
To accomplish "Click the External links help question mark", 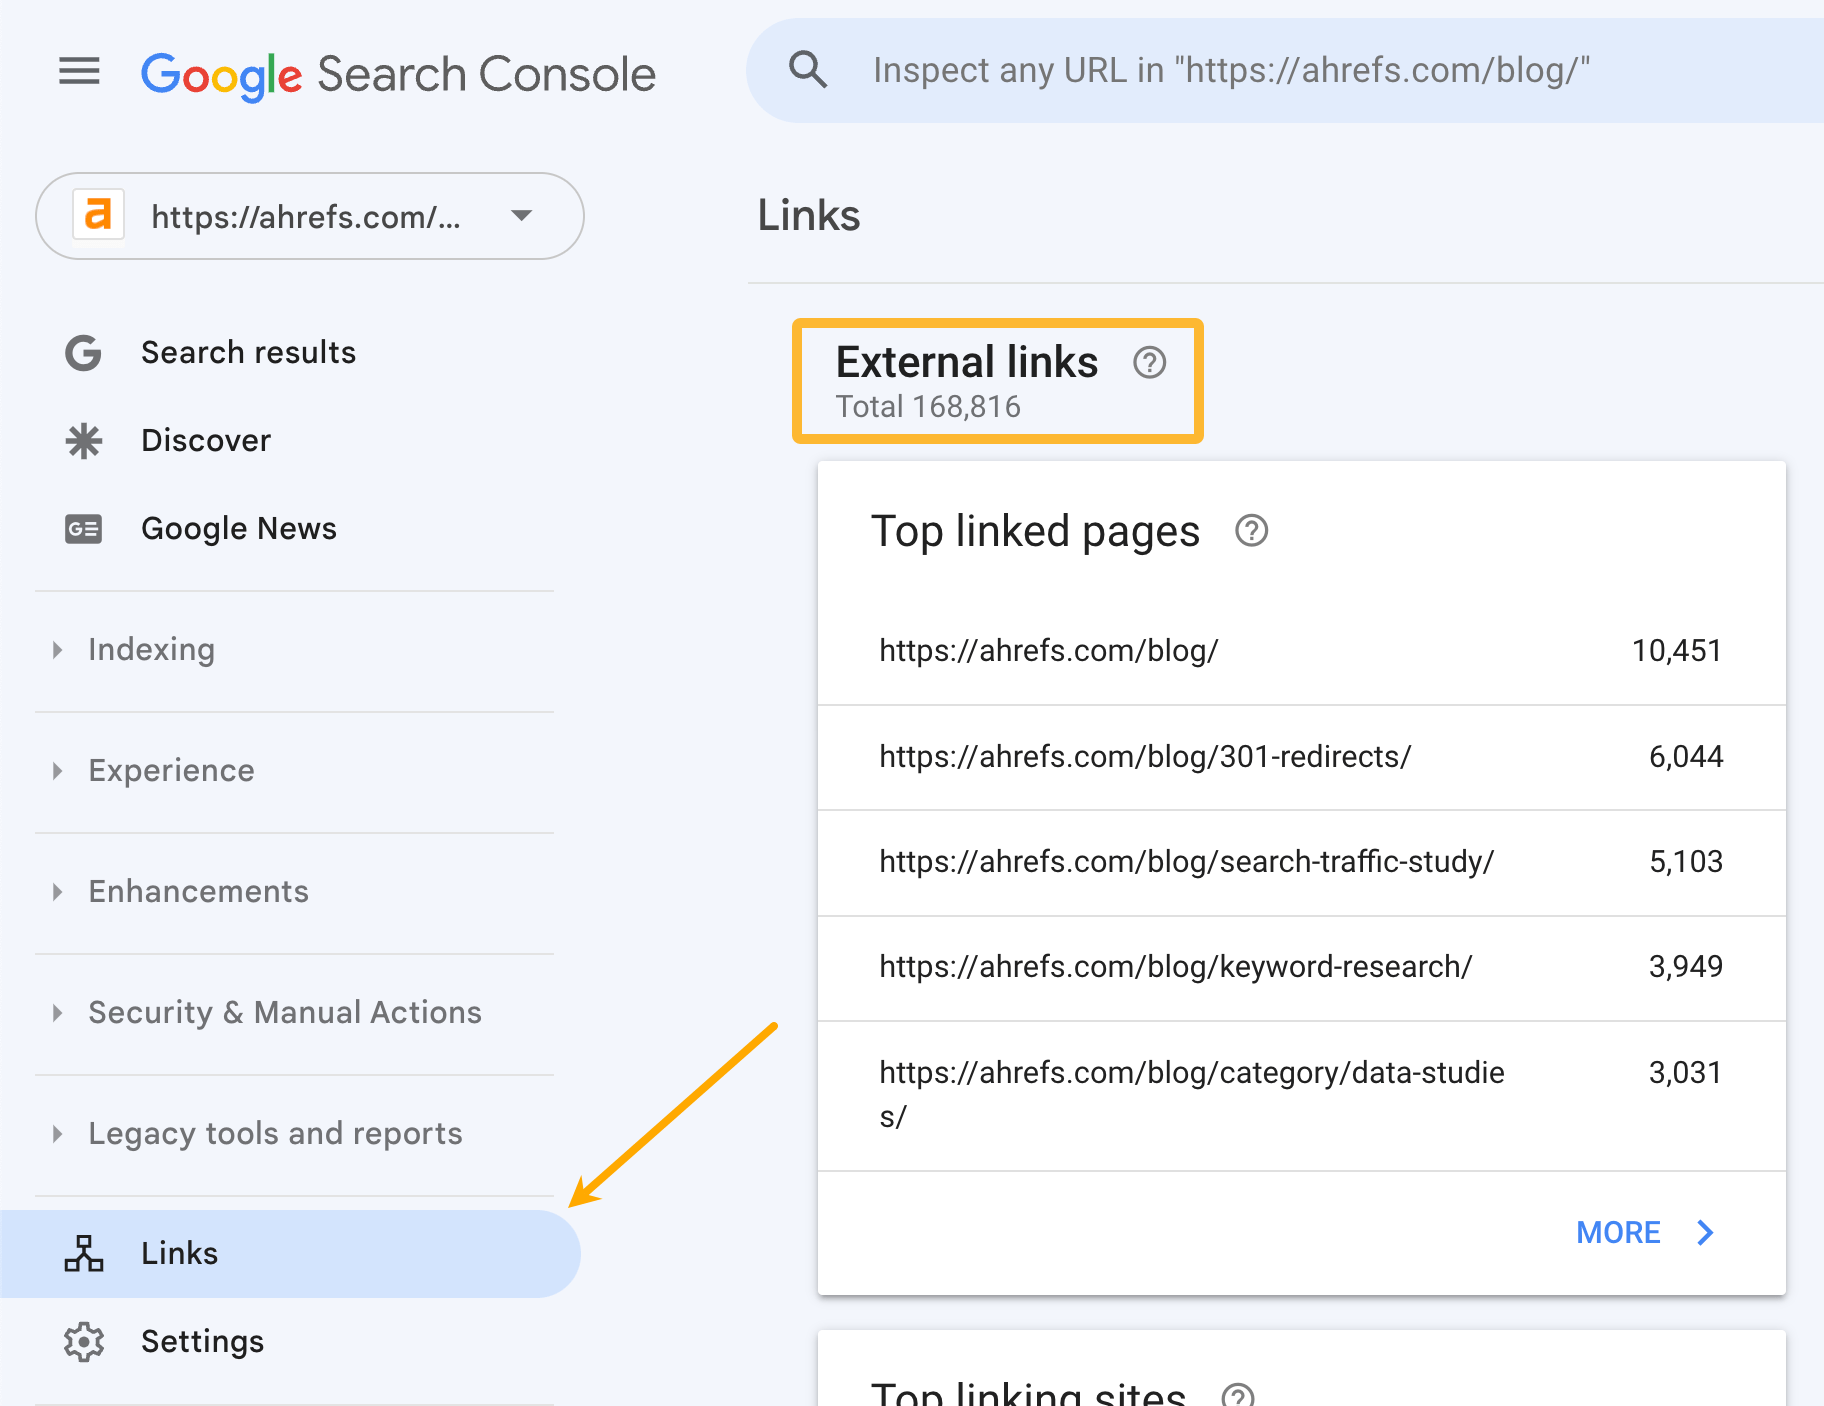I will [x=1149, y=364].
